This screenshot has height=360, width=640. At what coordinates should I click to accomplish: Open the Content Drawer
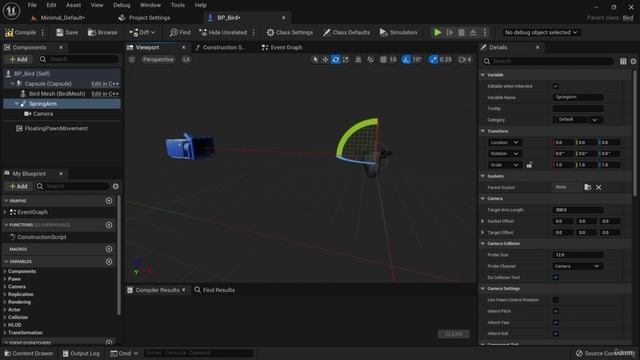coord(29,353)
